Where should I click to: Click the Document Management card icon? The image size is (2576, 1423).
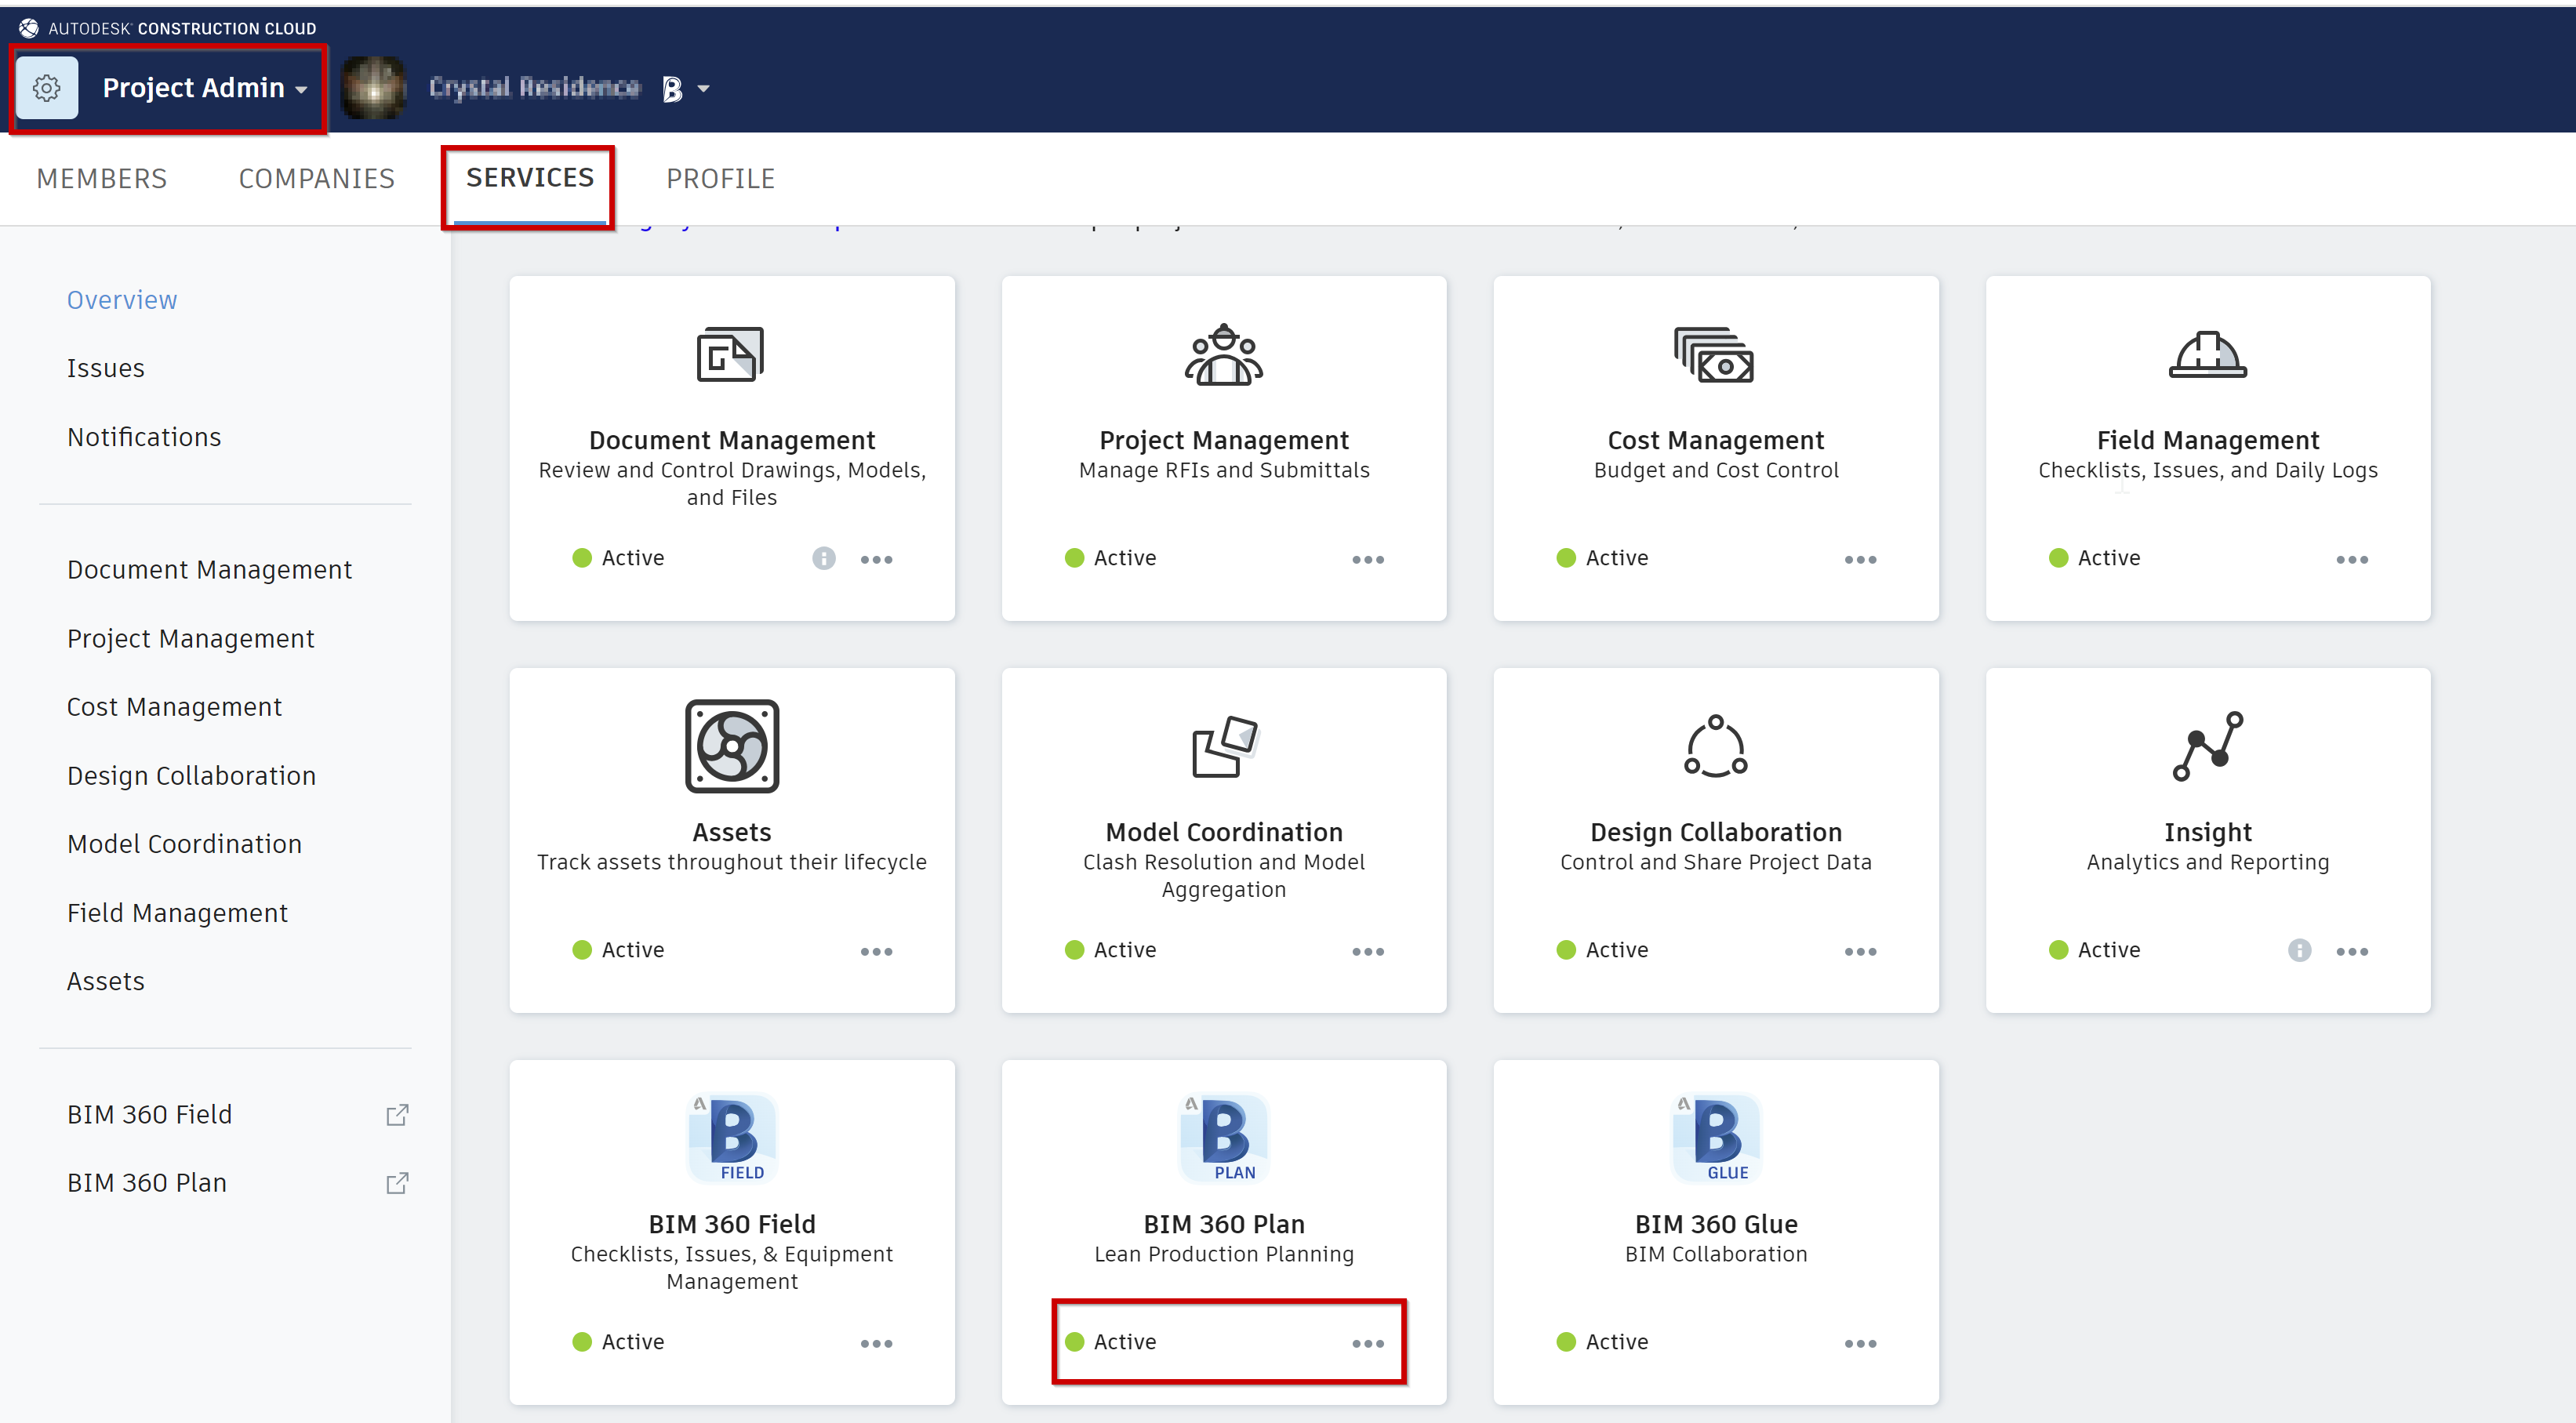[x=731, y=354]
